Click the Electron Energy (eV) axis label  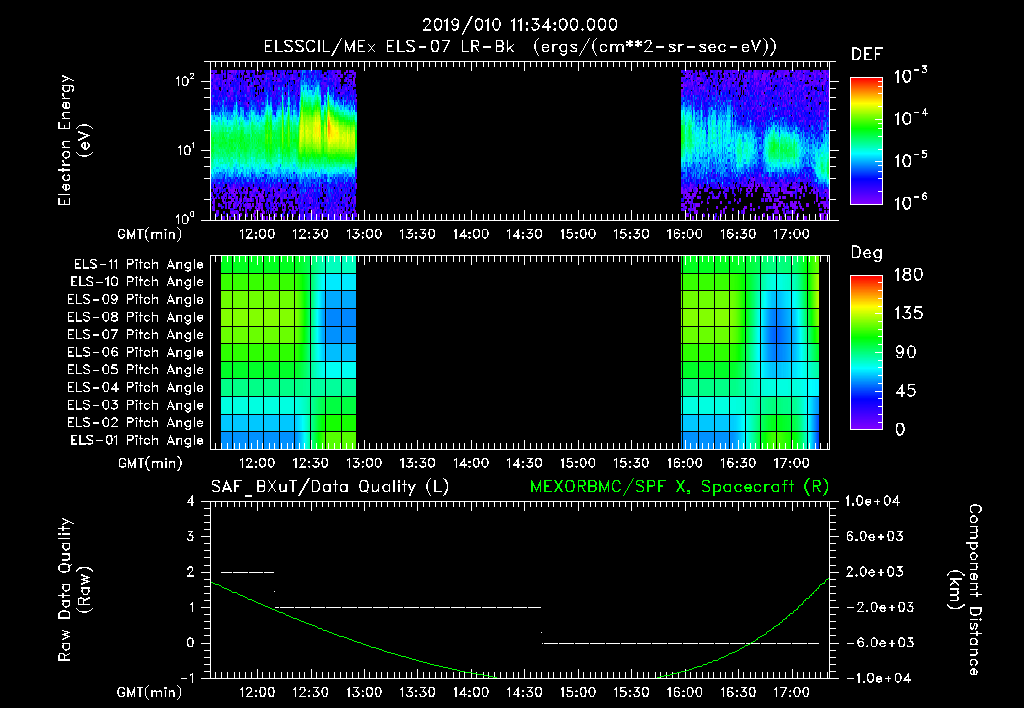74,140
